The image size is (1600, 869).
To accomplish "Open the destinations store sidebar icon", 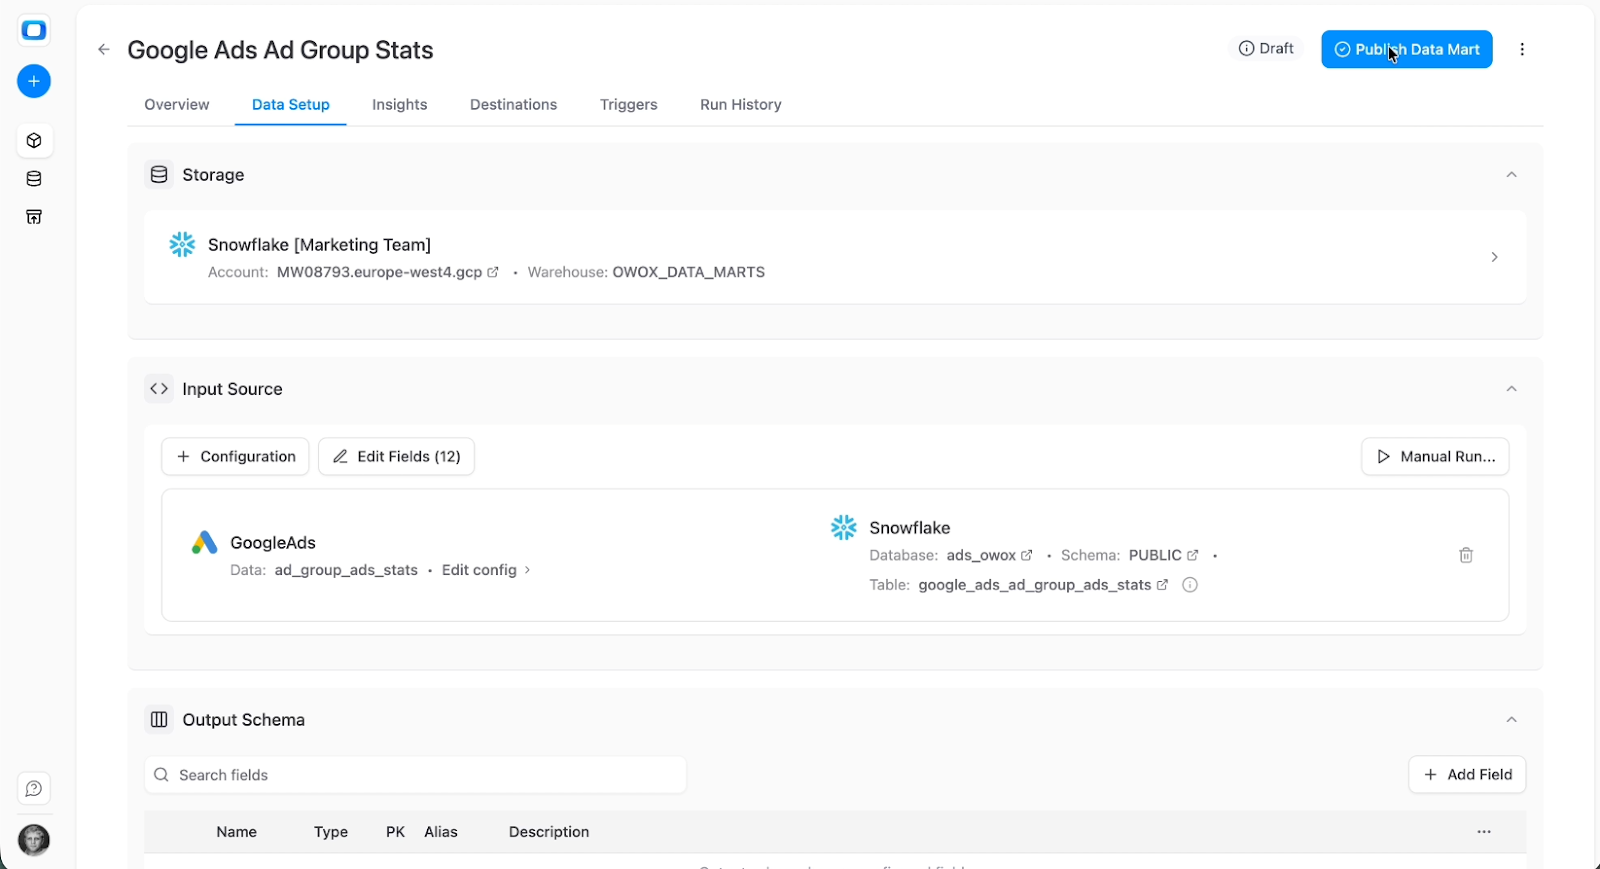I will click(x=34, y=217).
